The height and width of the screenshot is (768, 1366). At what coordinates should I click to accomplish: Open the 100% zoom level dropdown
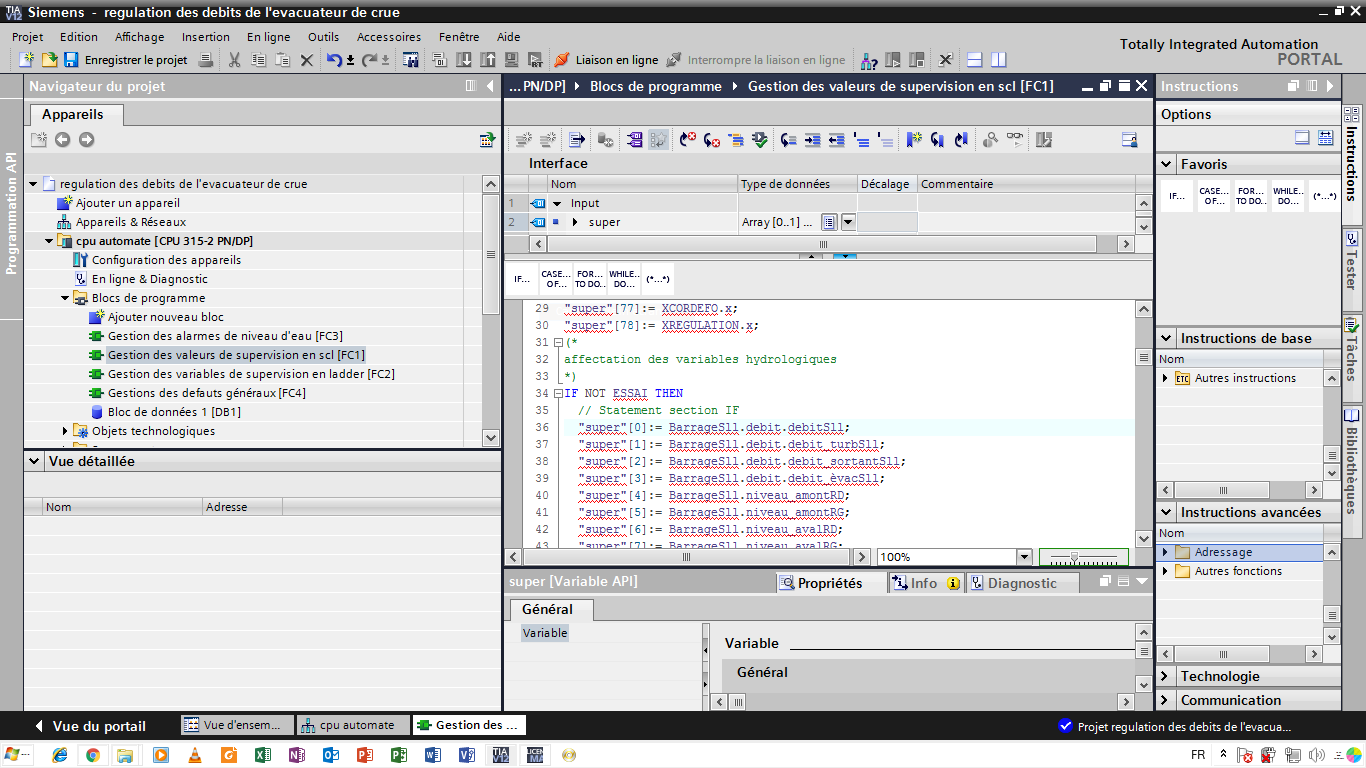click(1023, 557)
